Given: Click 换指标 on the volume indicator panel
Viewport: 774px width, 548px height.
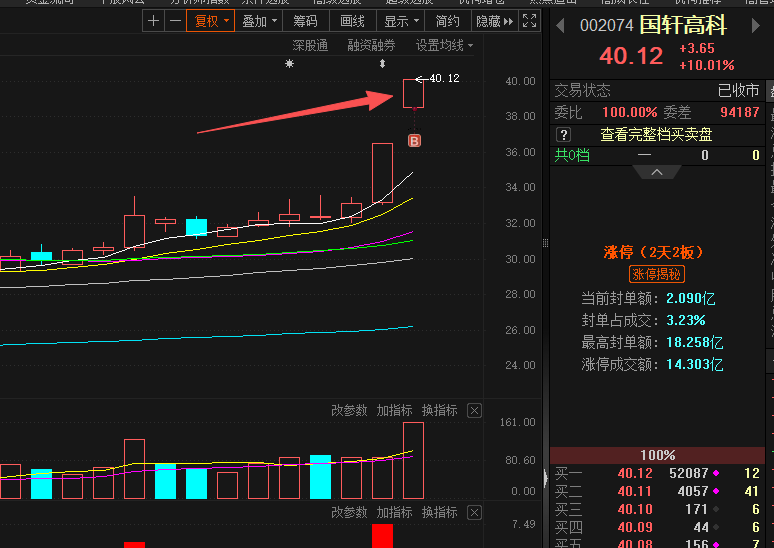Looking at the screenshot, I should click(439, 410).
